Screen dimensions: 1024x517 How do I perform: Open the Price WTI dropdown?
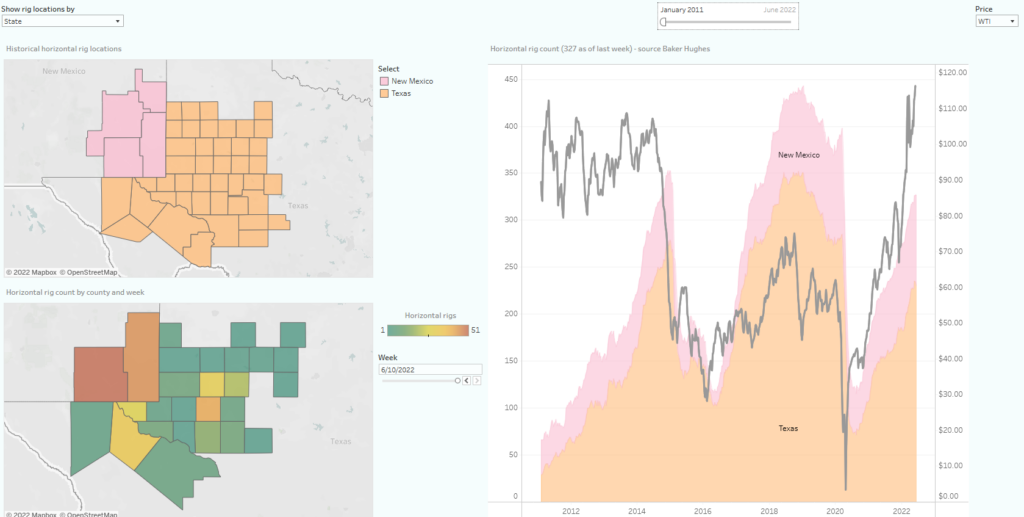point(997,21)
